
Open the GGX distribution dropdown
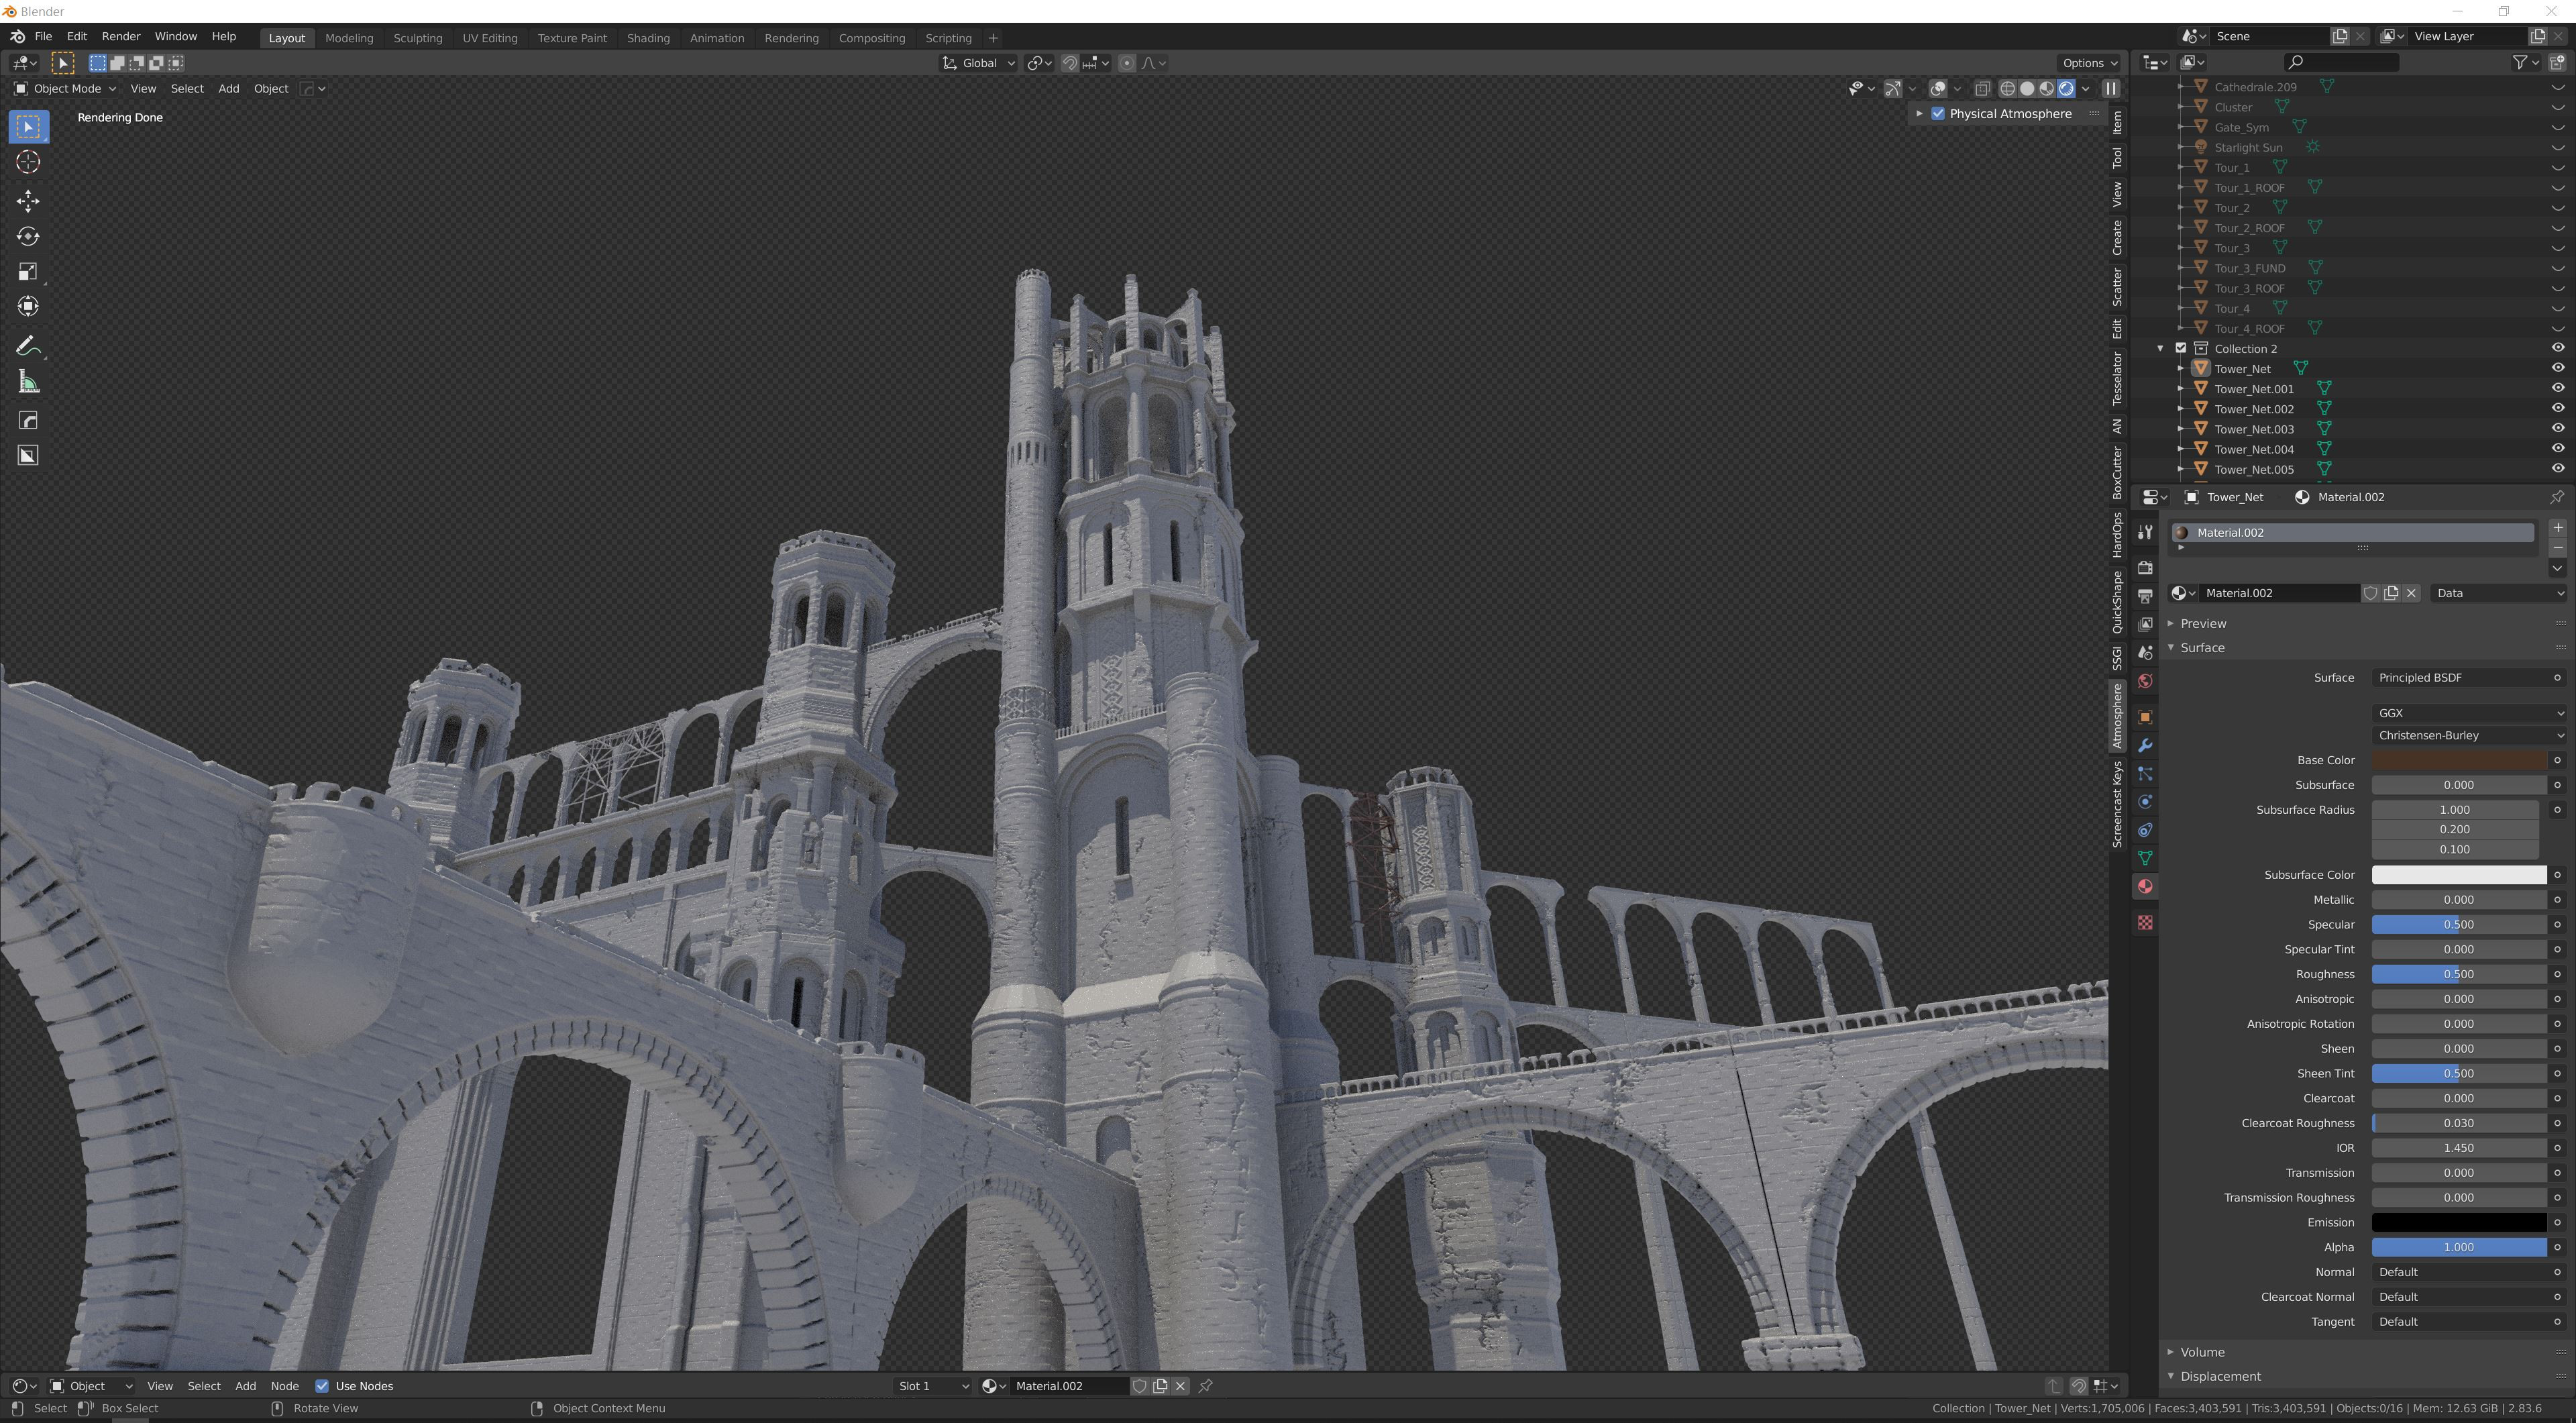point(2467,713)
